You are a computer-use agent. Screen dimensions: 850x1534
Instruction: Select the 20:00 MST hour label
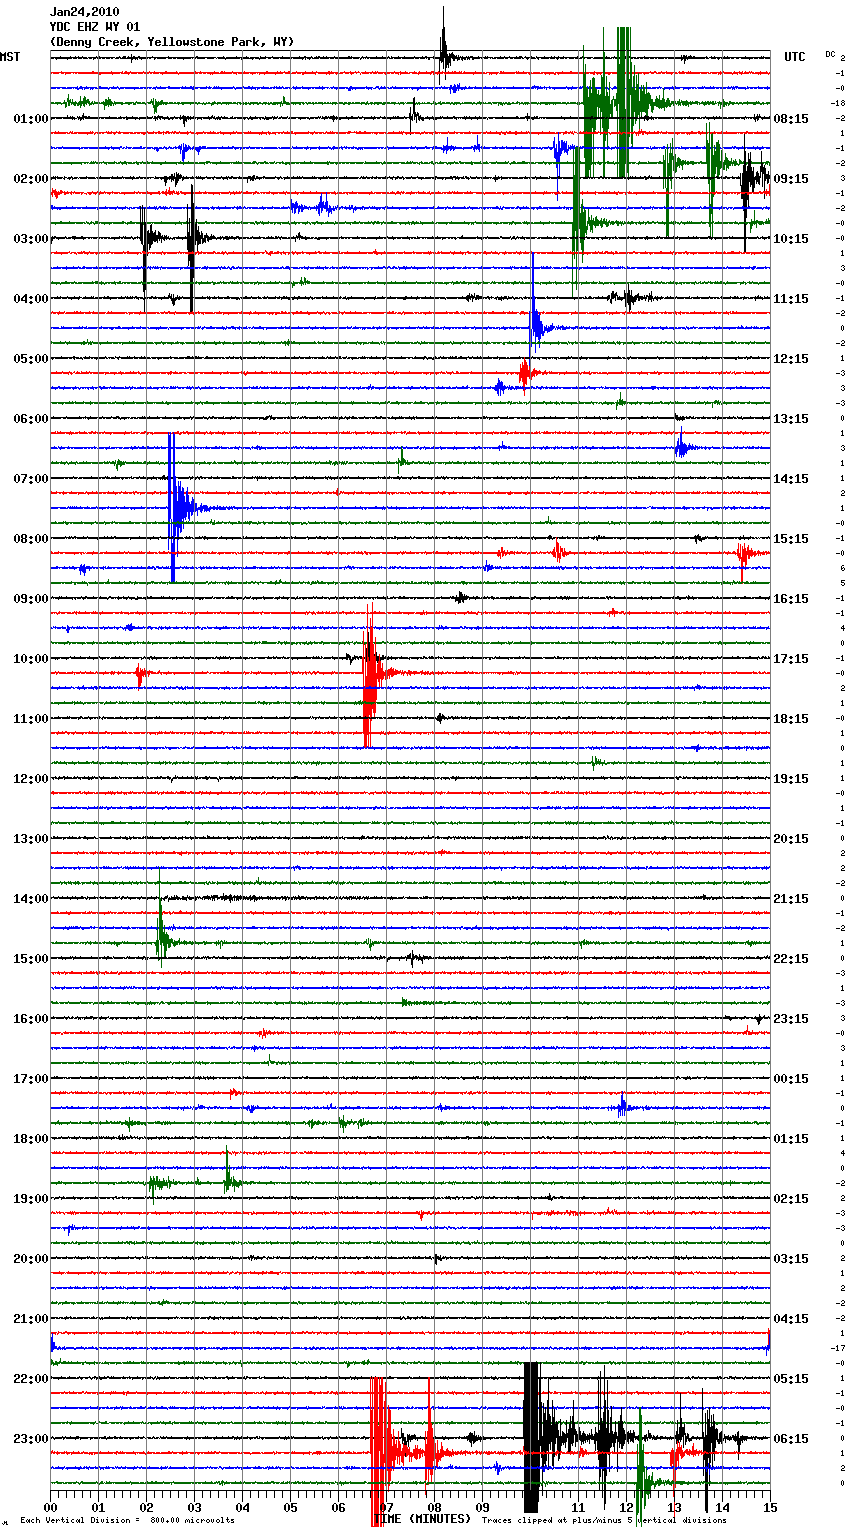(x=31, y=1259)
